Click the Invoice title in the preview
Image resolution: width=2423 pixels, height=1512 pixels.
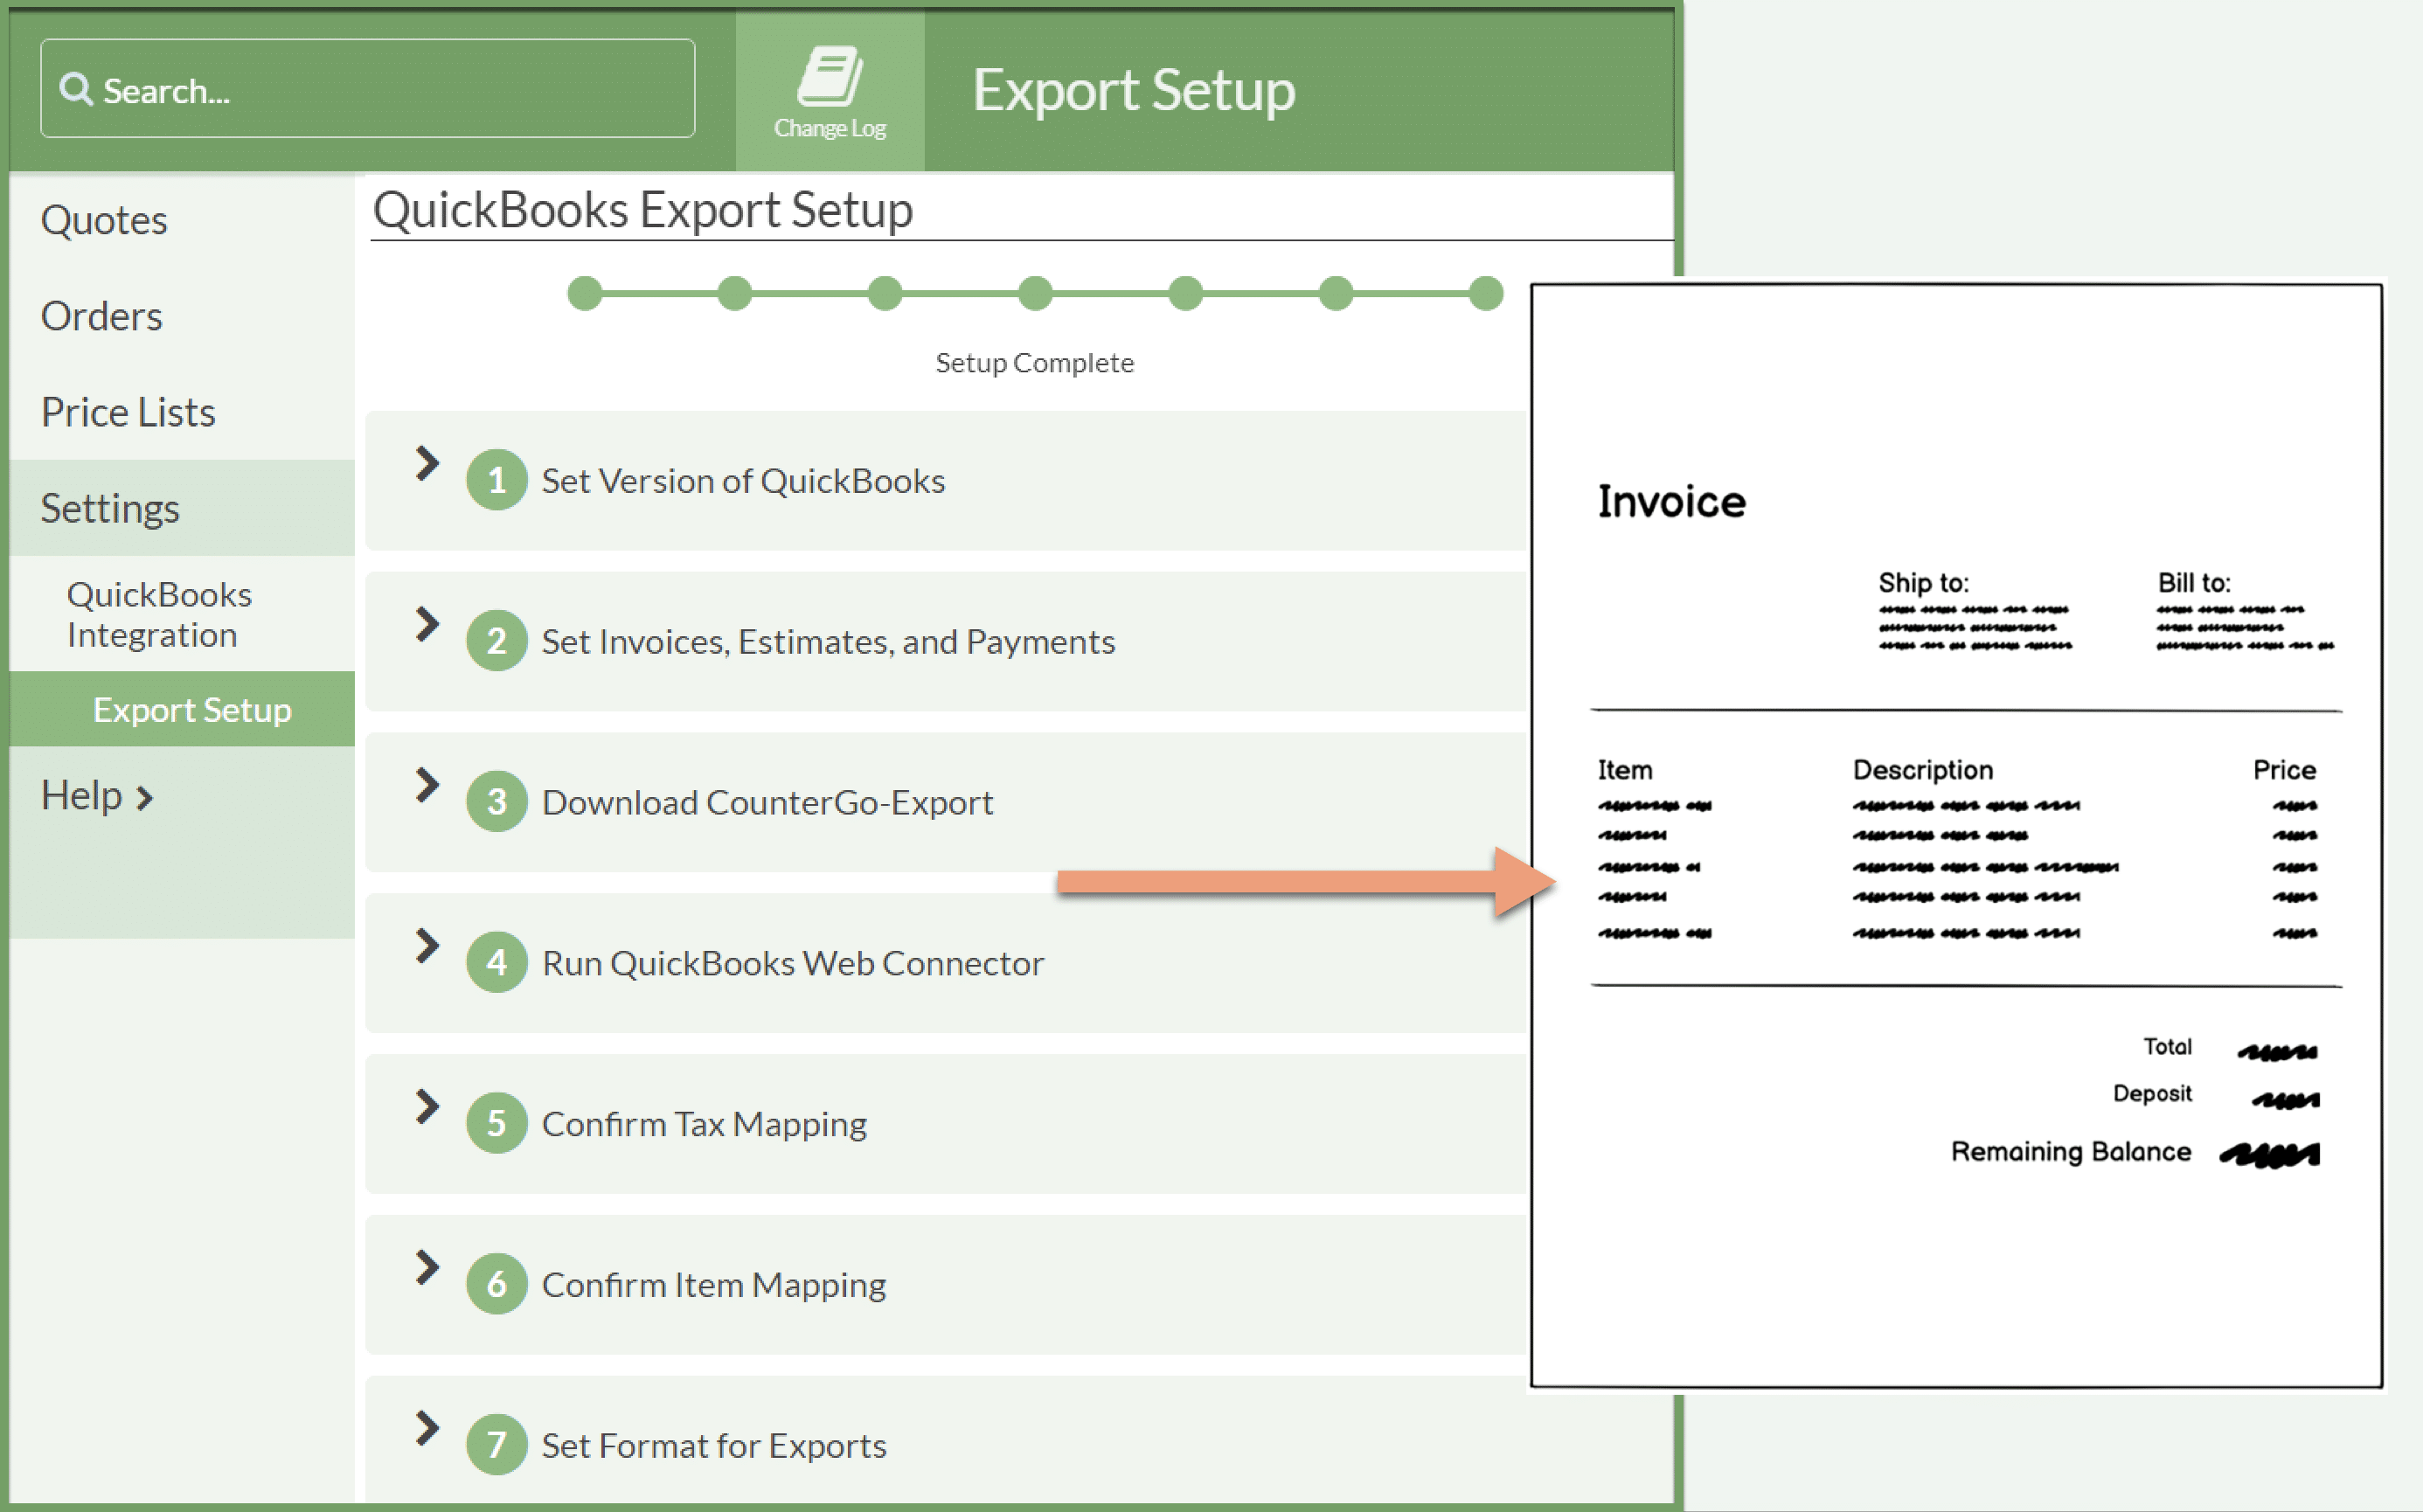1671,502
